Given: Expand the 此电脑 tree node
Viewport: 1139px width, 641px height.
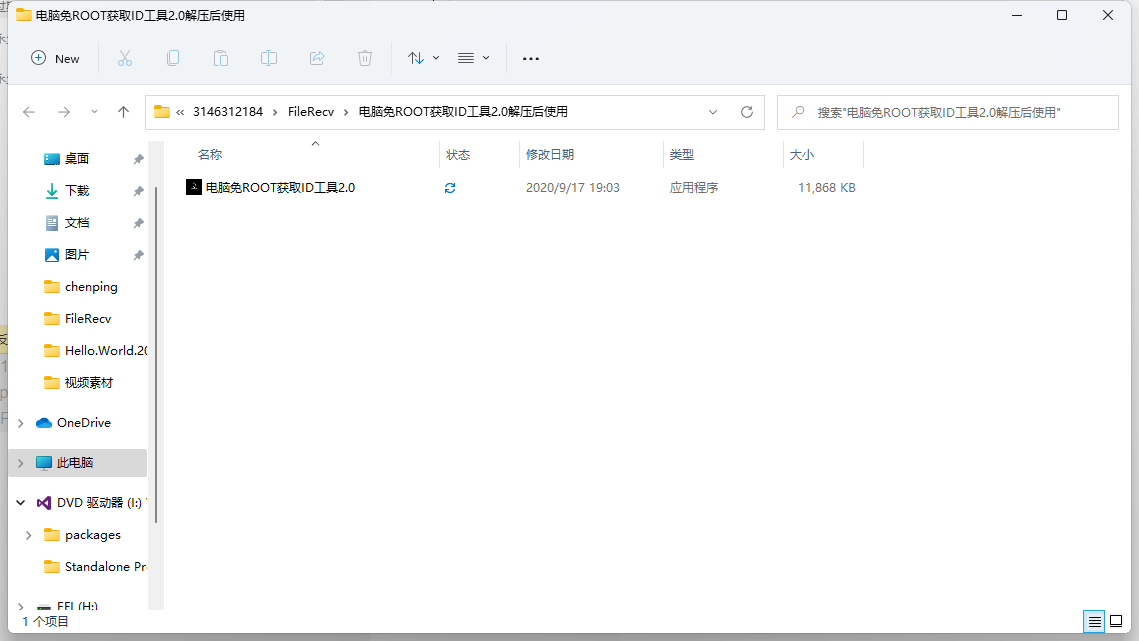Looking at the screenshot, I should pyautogui.click(x=20, y=463).
